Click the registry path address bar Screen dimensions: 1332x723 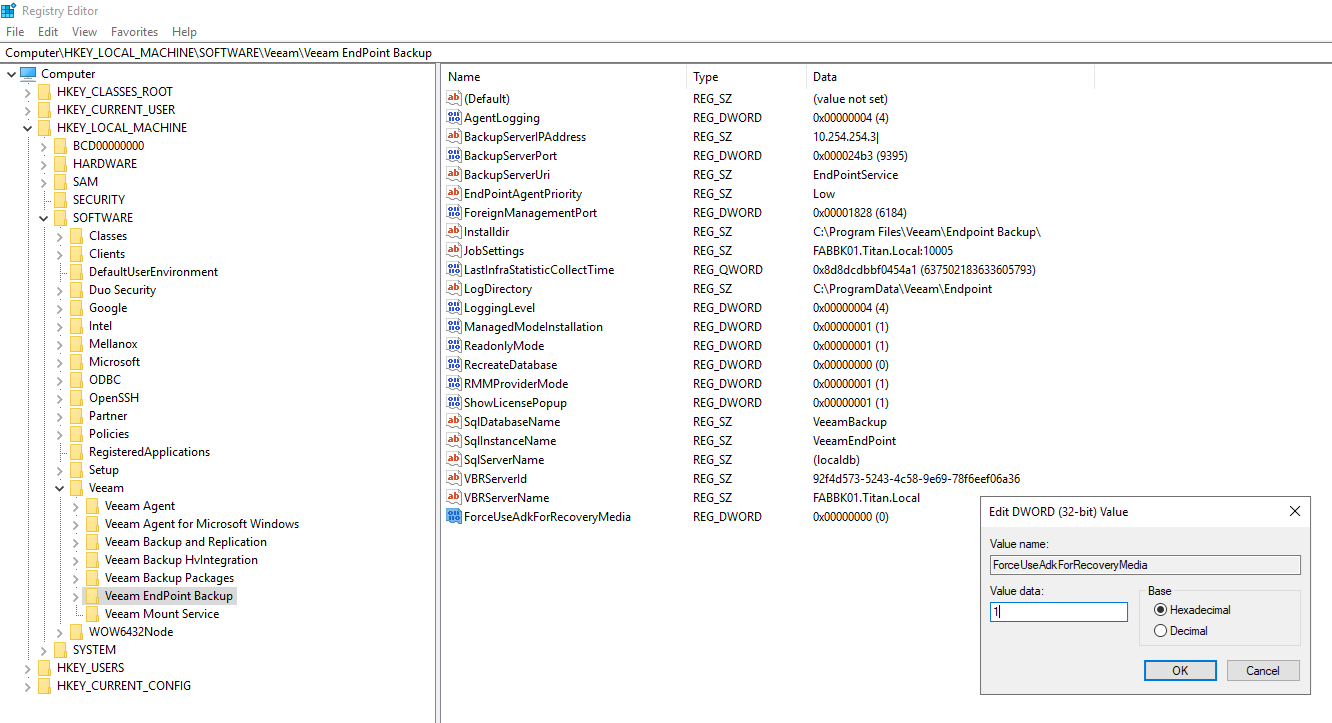[x=666, y=53]
